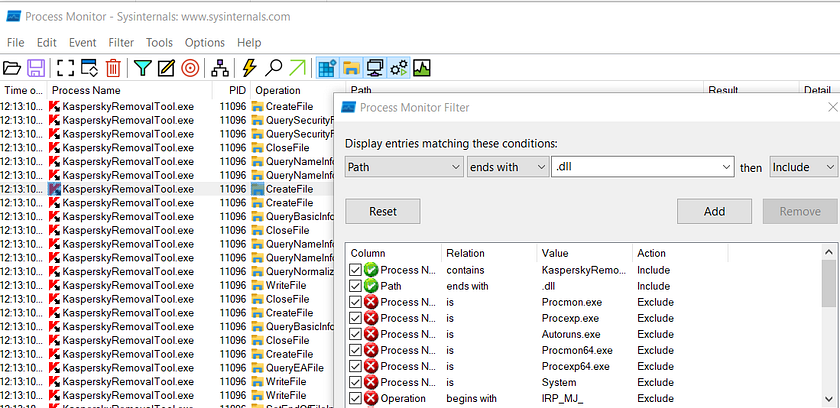This screenshot has width=840, height=408.
Task: Open the Event menu
Action: [x=82, y=42]
